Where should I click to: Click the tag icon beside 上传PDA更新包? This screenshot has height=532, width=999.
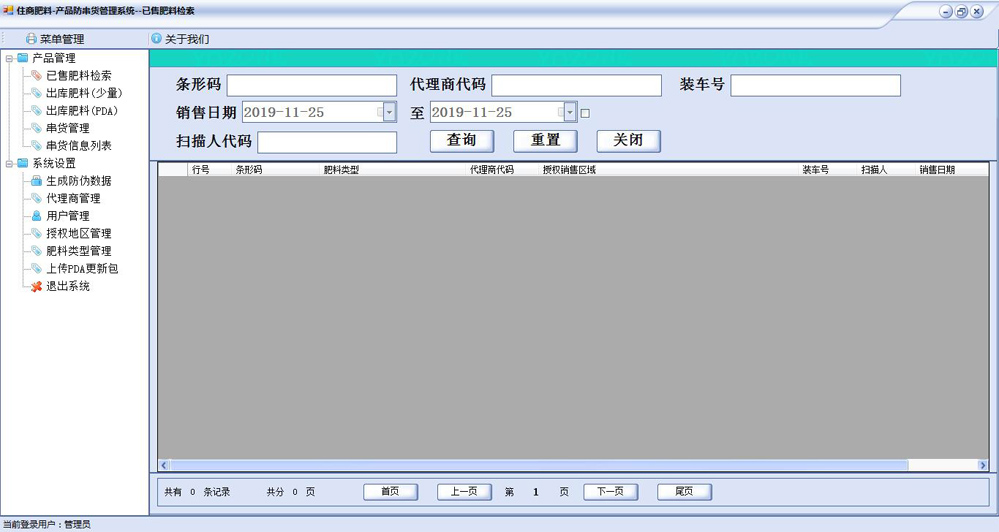[37, 269]
